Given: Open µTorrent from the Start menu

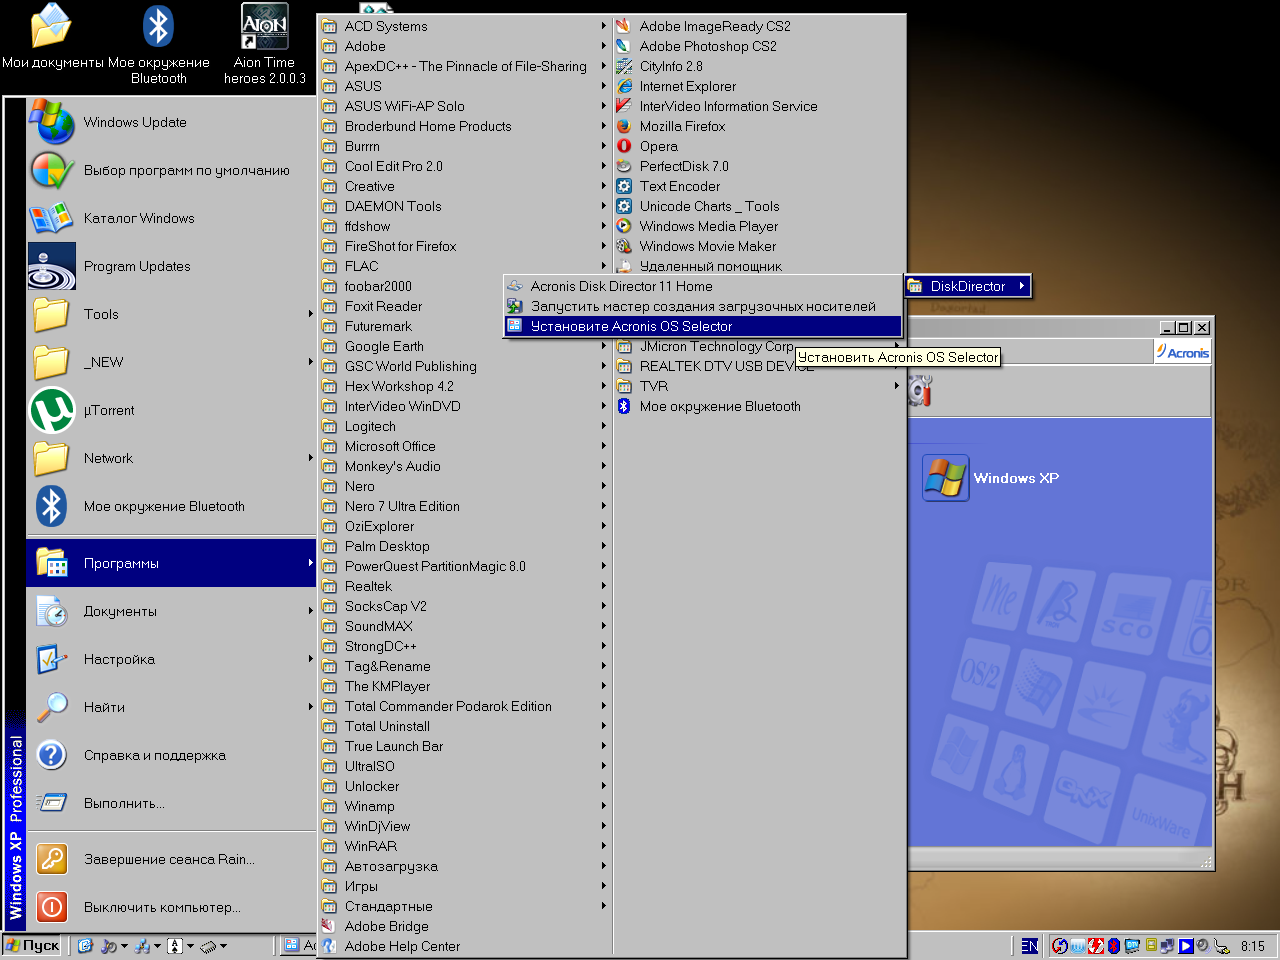Looking at the screenshot, I should (108, 410).
